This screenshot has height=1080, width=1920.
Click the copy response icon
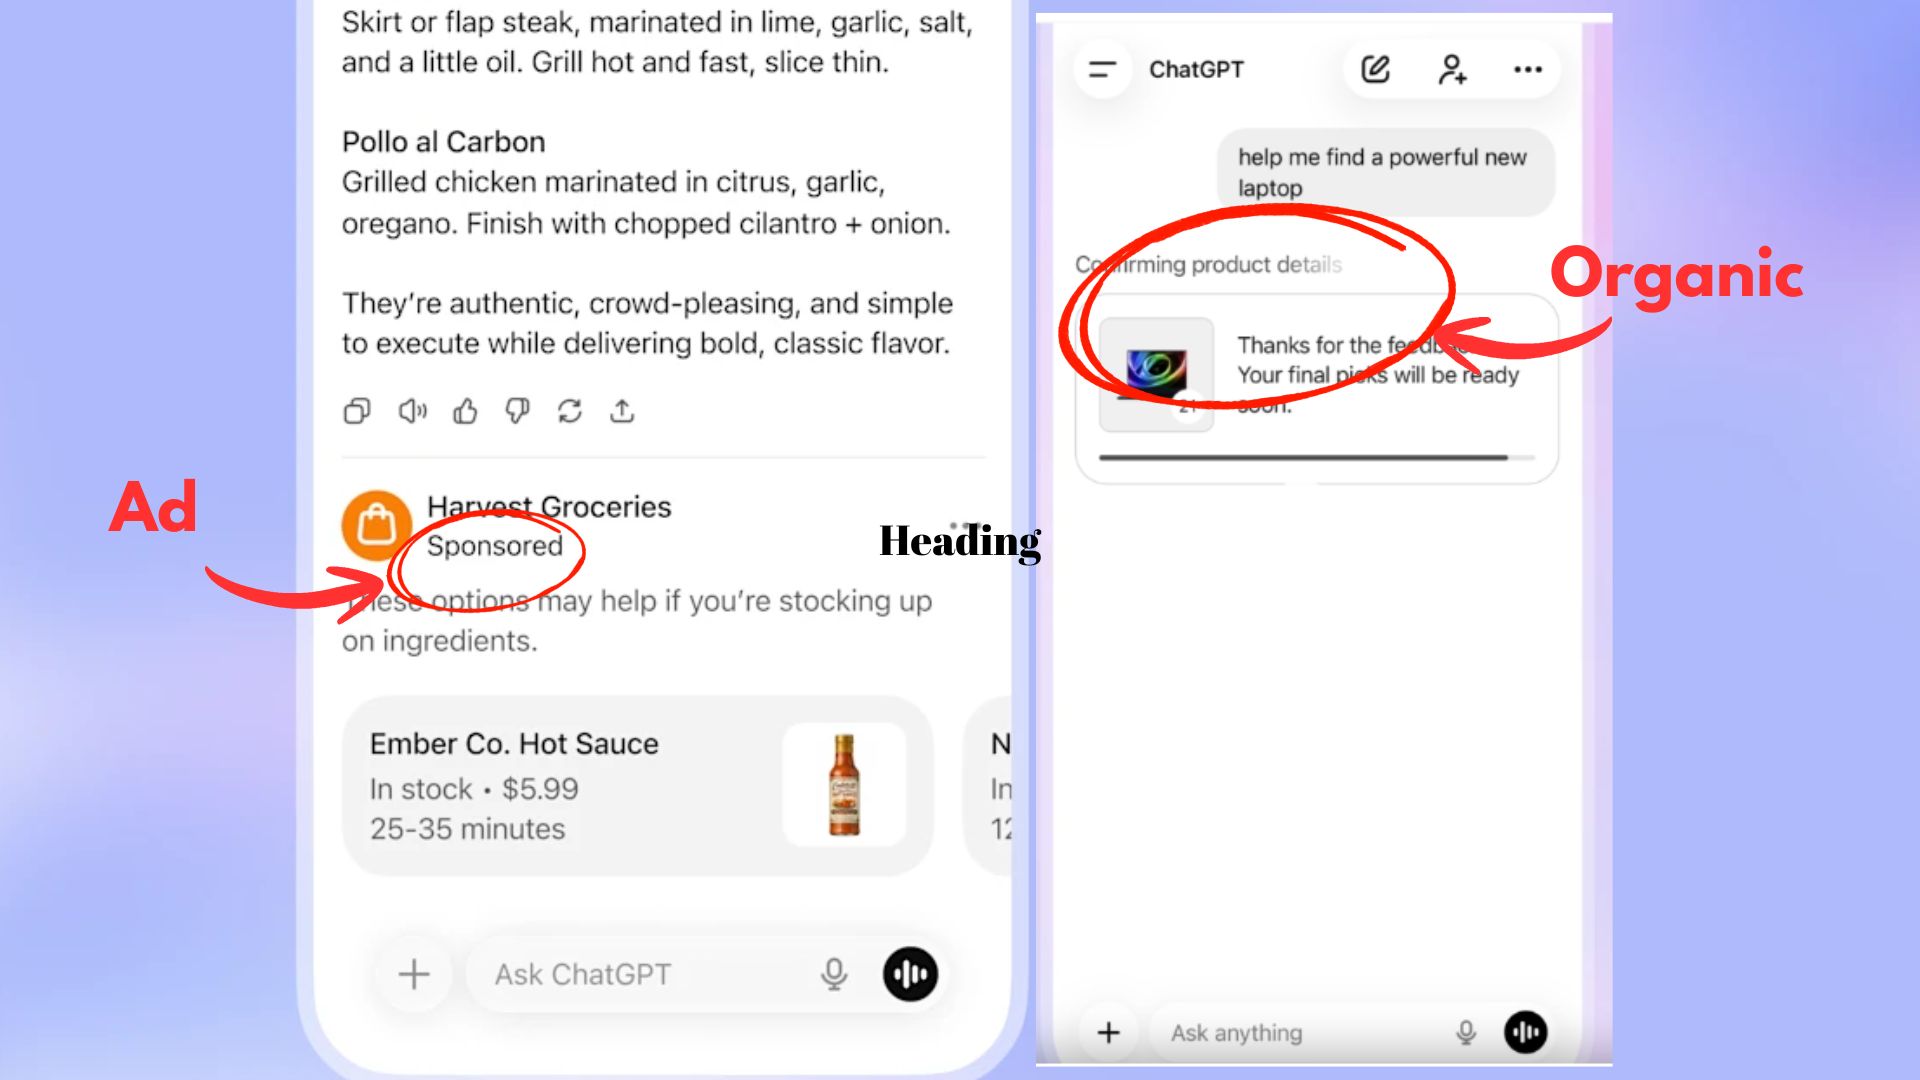pos(357,411)
